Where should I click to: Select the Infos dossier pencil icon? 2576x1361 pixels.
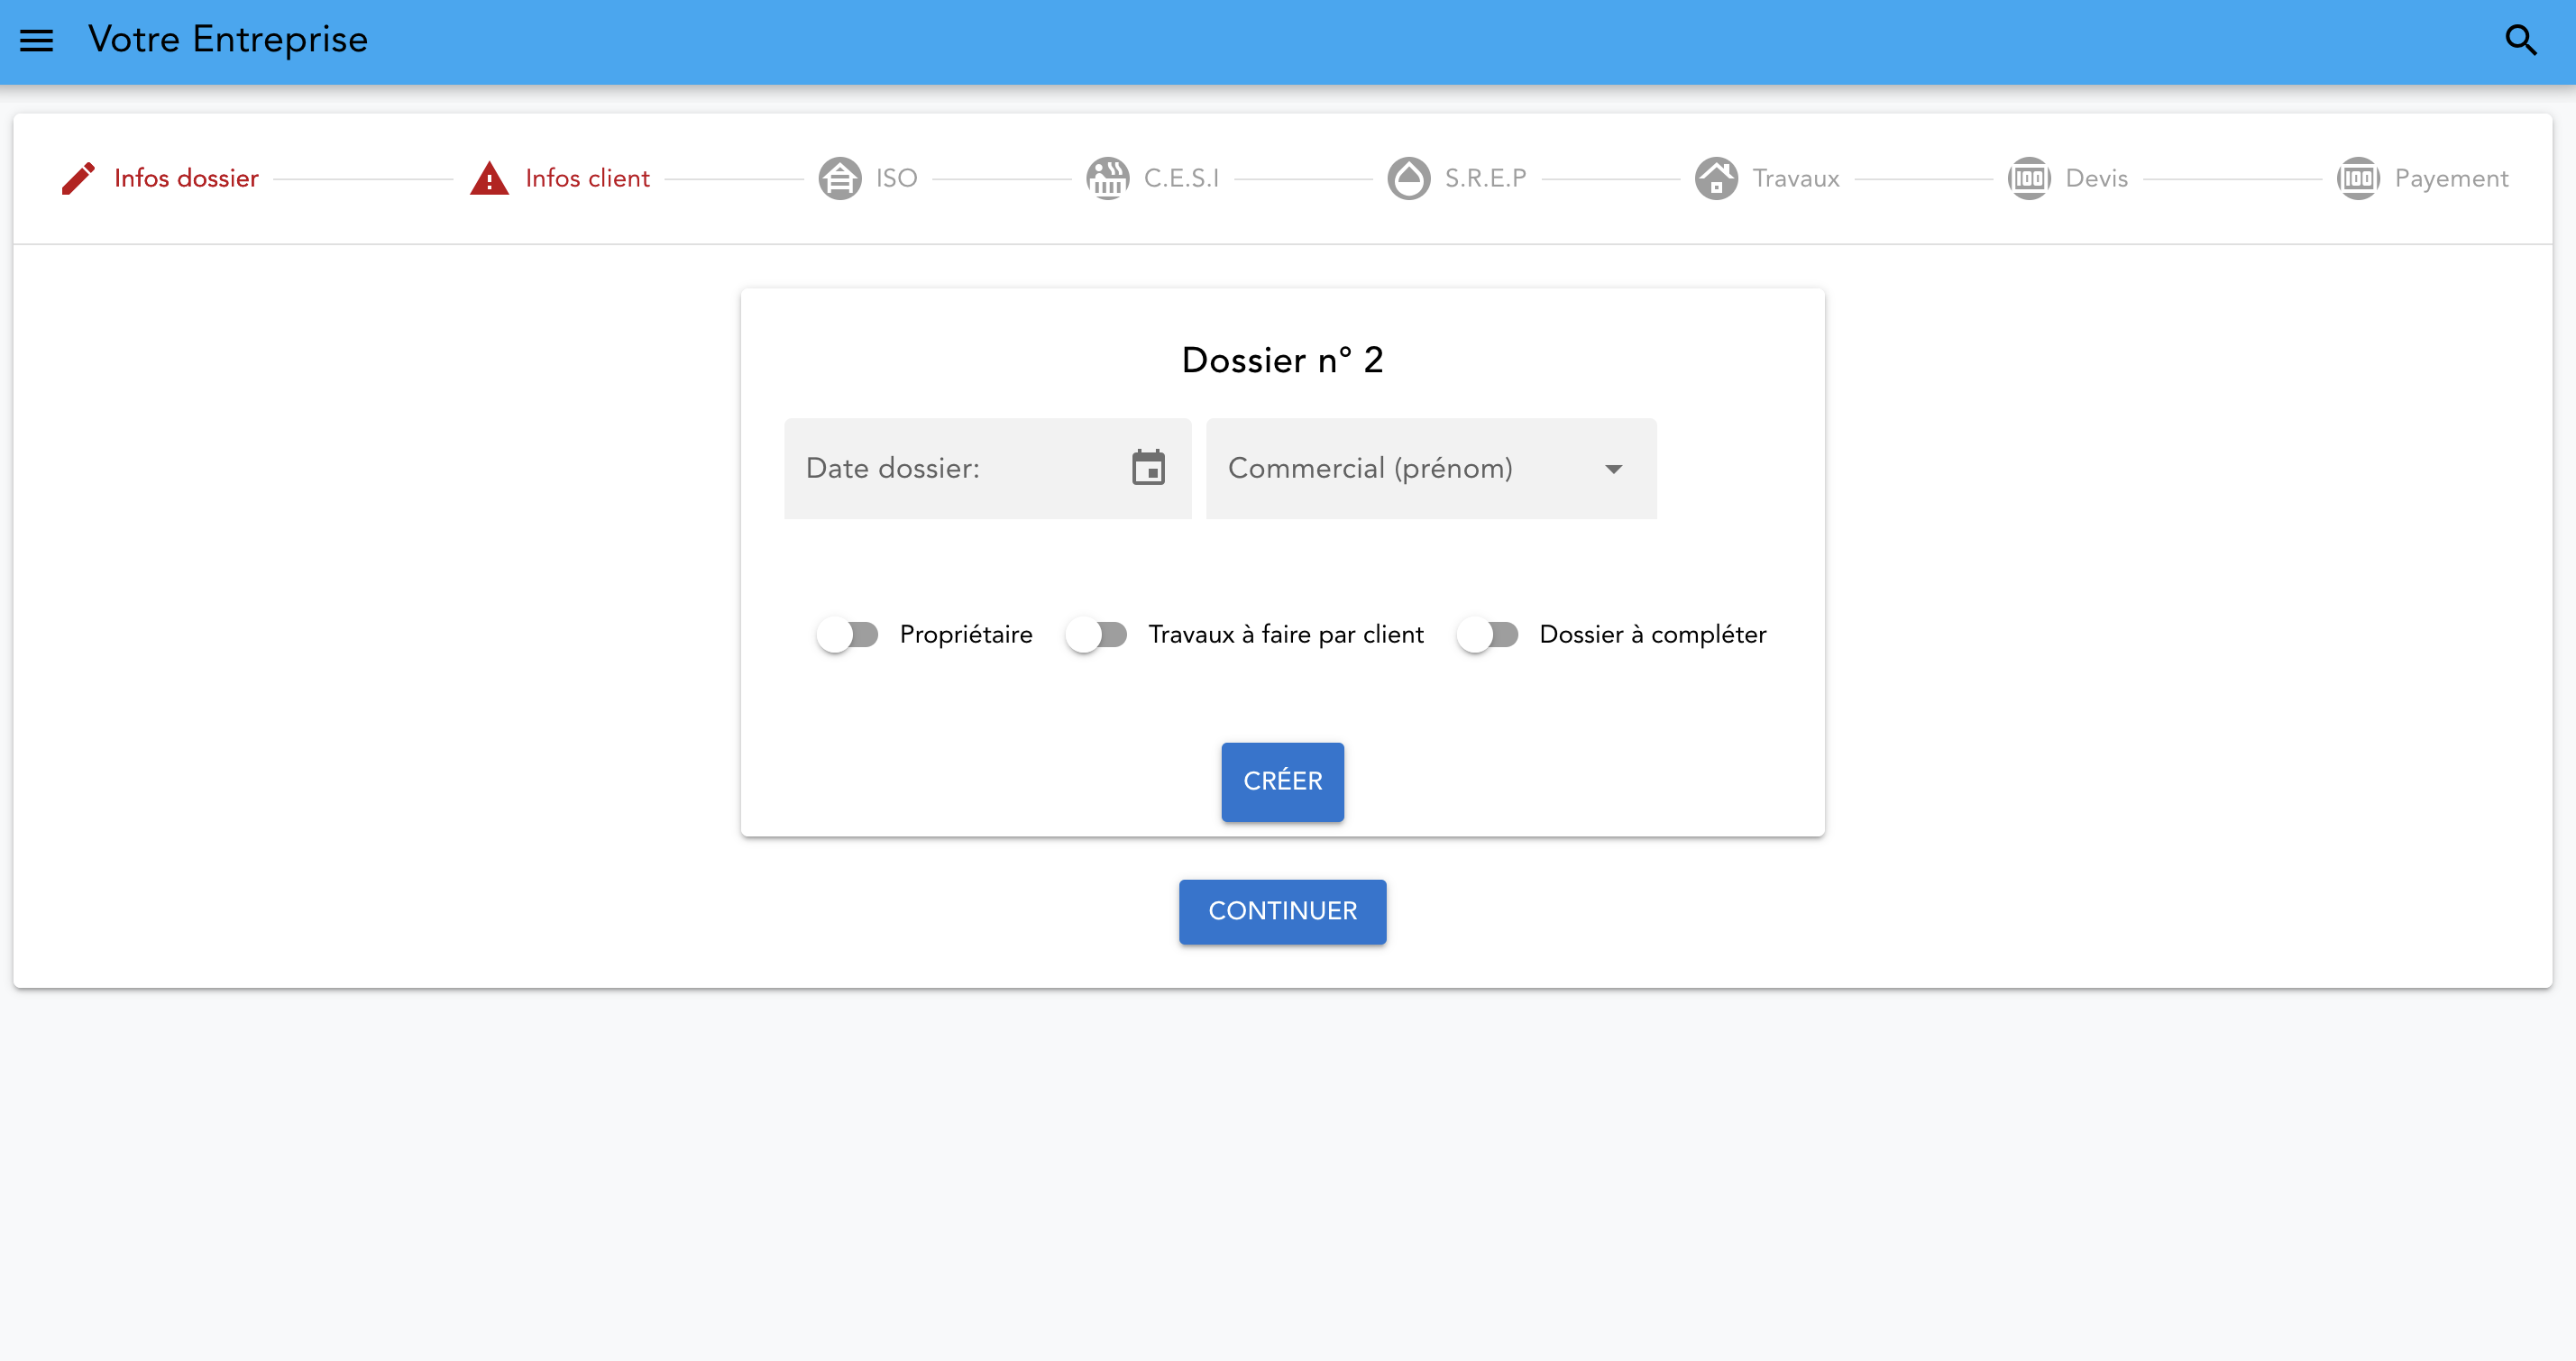coord(79,178)
